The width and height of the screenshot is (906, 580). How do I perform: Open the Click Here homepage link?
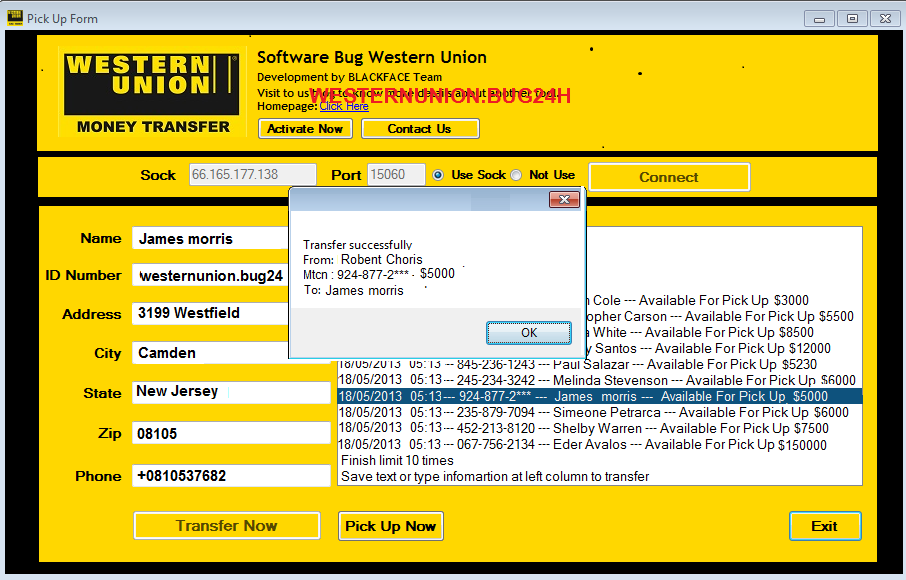tap(344, 106)
